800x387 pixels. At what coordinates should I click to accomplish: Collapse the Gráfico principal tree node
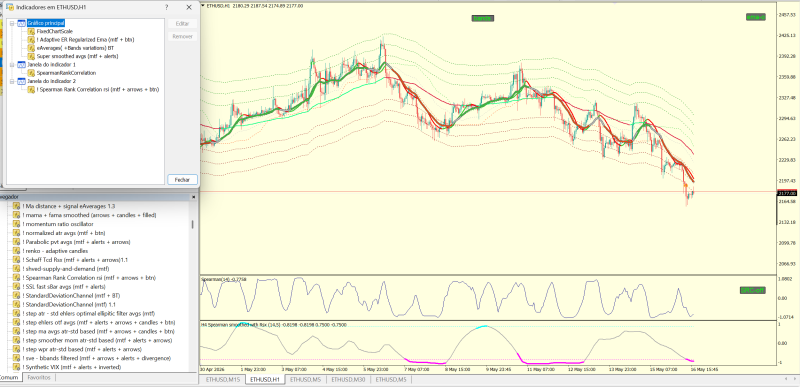12,23
